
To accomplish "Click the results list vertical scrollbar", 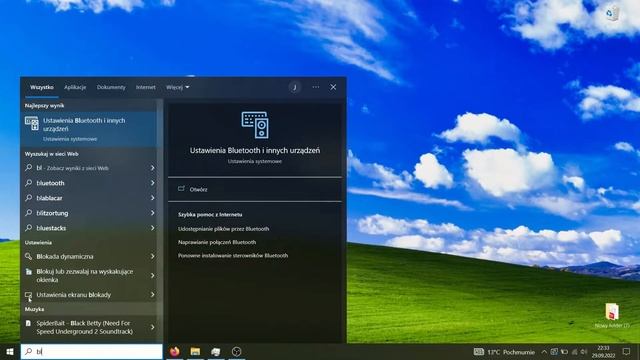I will [160, 220].
